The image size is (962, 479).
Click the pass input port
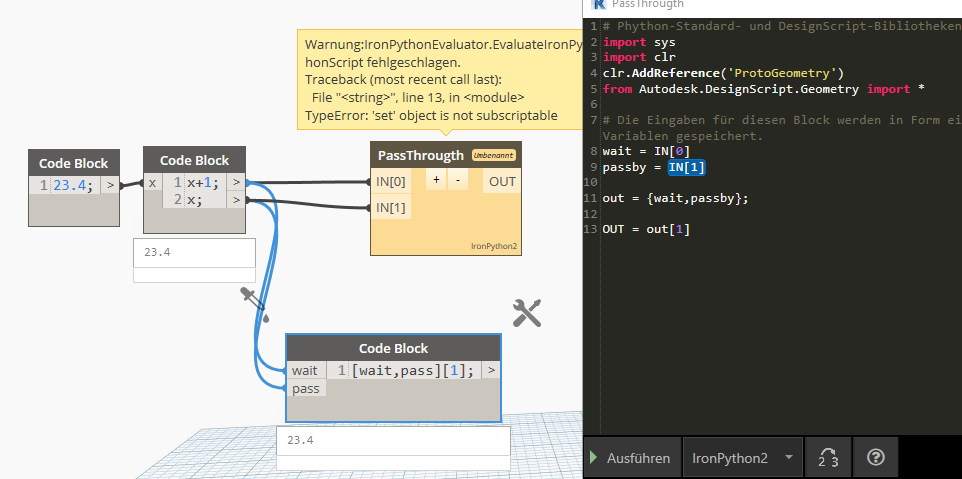306,389
